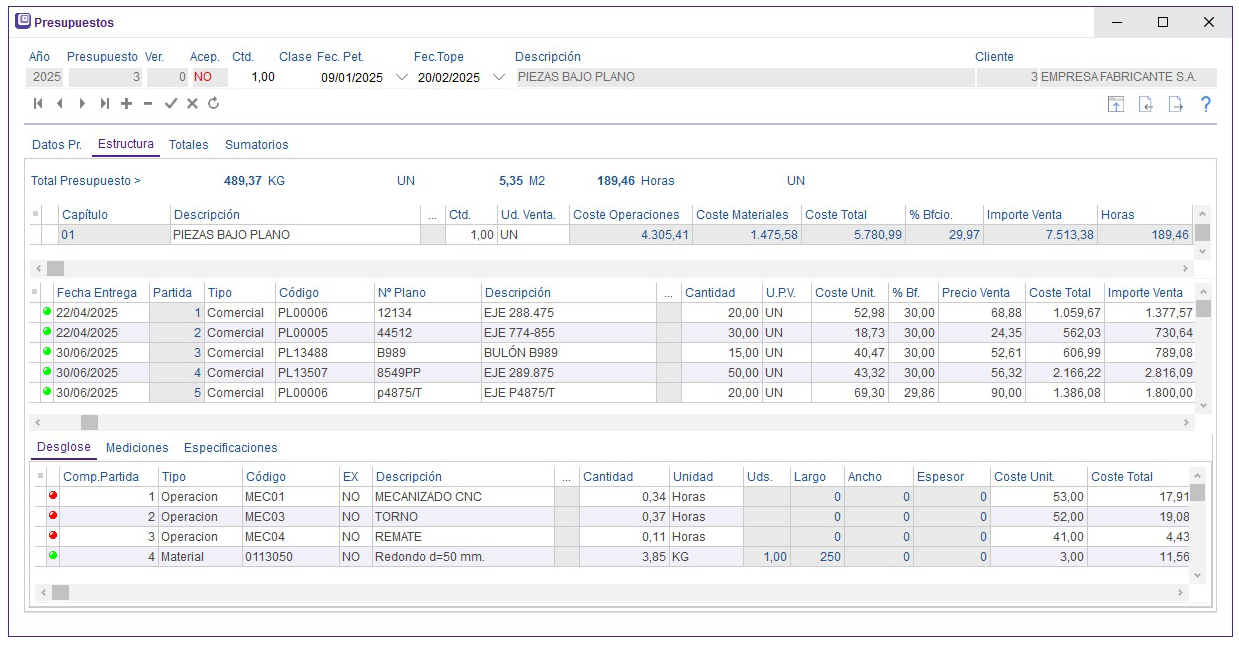
Task: Confirm changes with the checkmark icon
Action: tap(171, 104)
